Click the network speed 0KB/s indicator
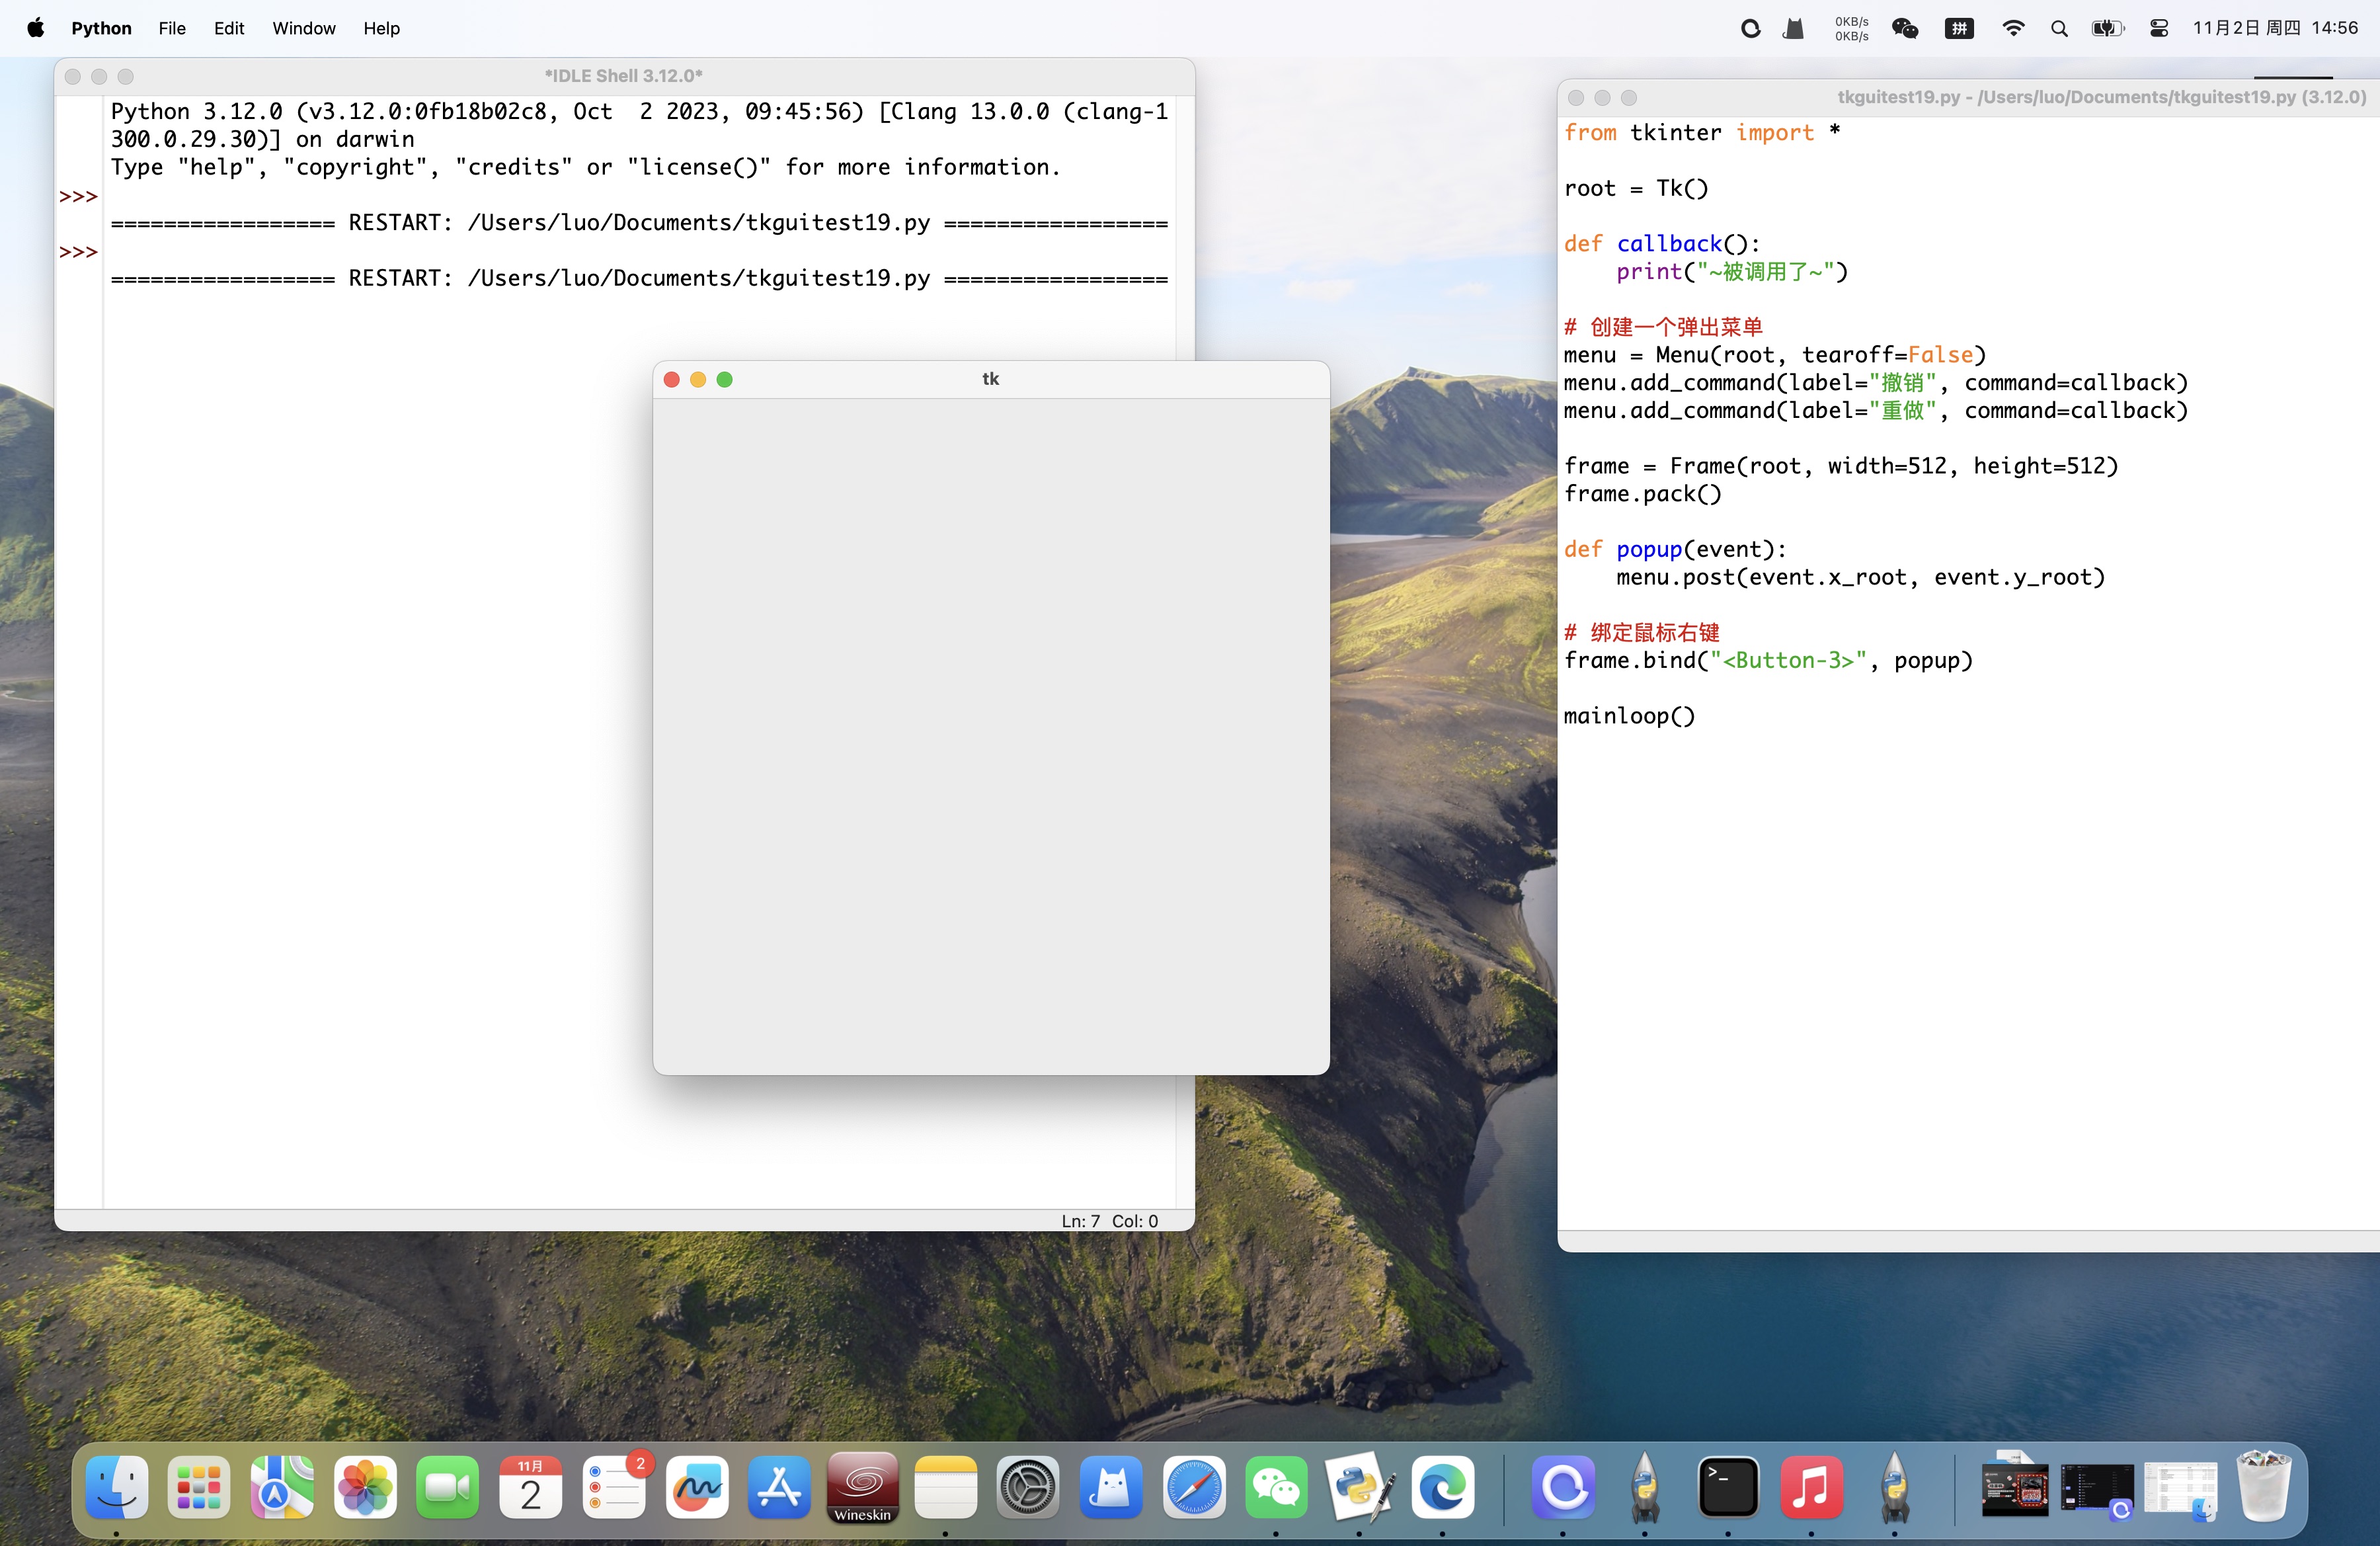This screenshot has width=2380, height=1546. pos(1851,28)
